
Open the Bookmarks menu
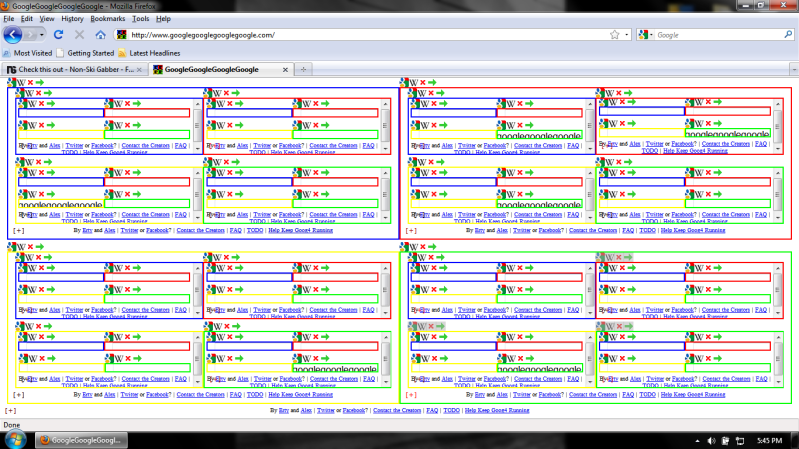pyautogui.click(x=108, y=18)
